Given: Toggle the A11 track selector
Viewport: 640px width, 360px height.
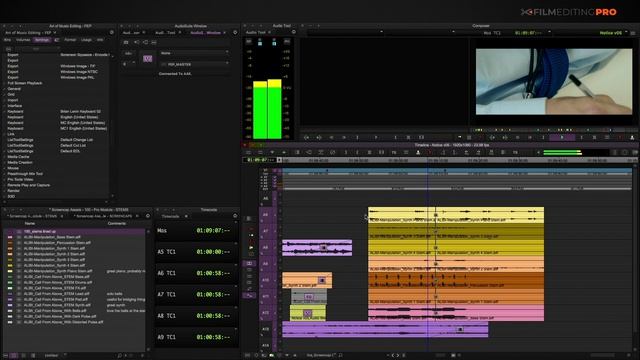Looking at the screenshot, I should click(265, 297).
